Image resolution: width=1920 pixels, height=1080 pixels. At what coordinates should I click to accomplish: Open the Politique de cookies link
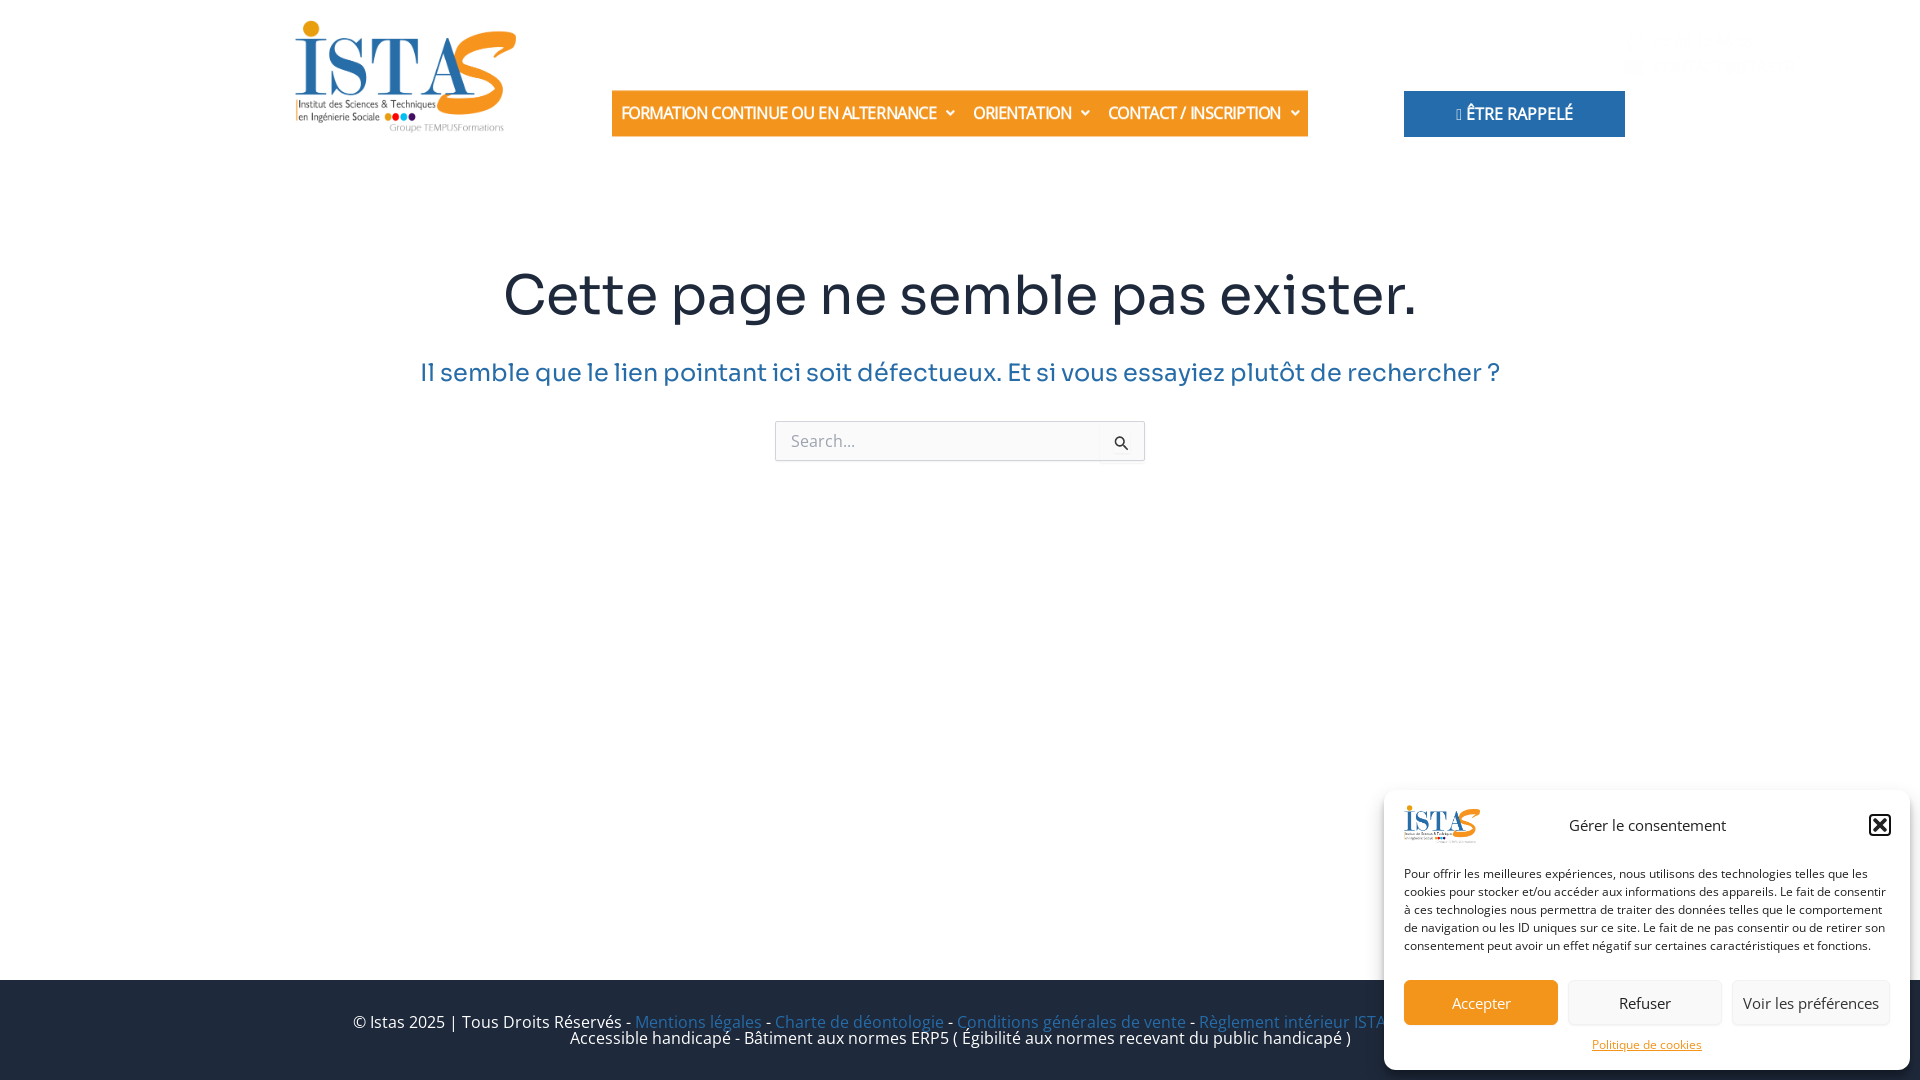(1646, 1045)
